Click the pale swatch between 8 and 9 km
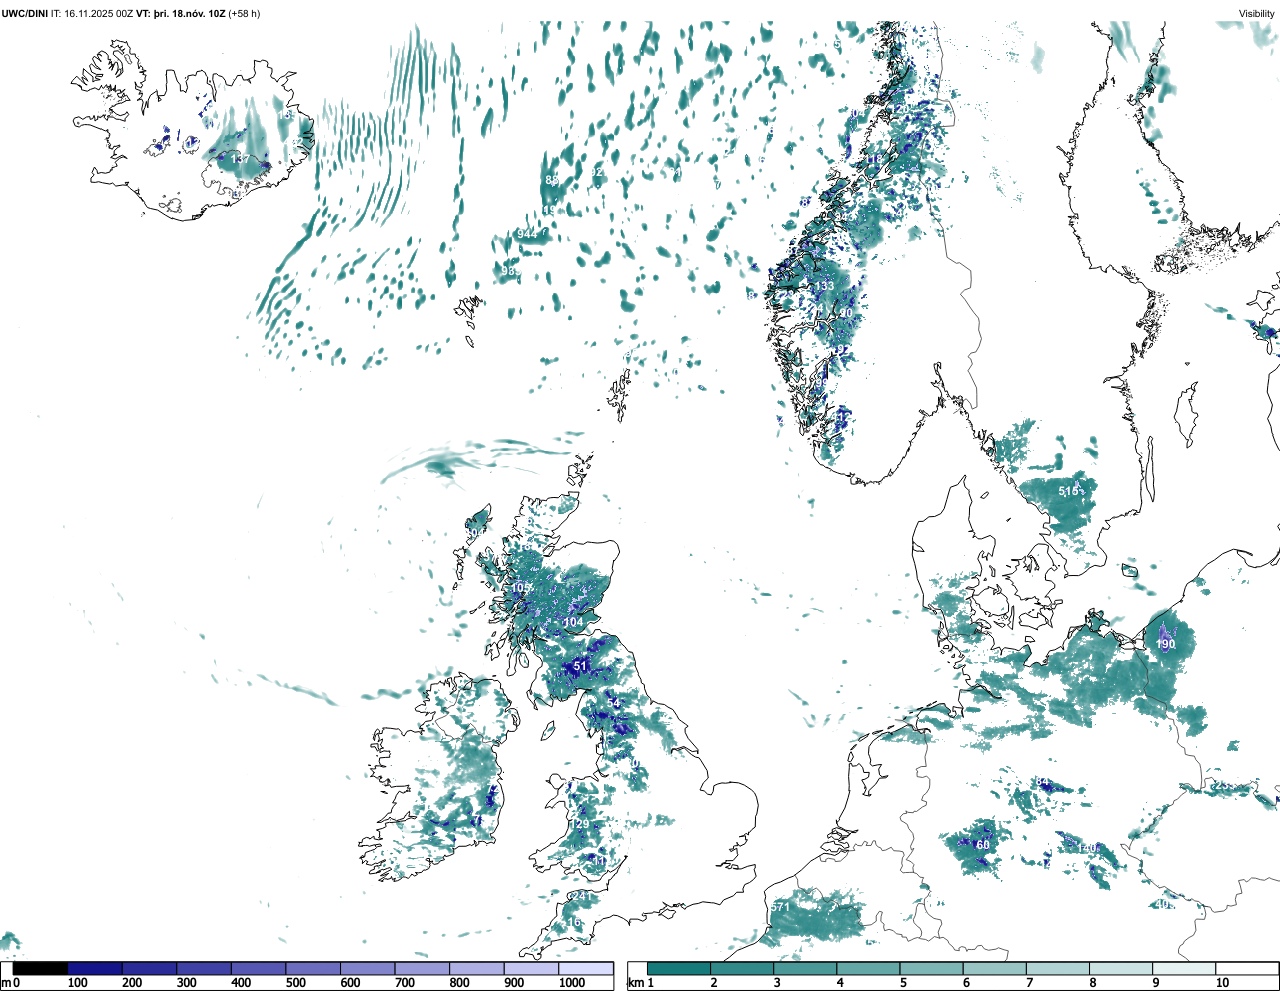 (x=1120, y=968)
